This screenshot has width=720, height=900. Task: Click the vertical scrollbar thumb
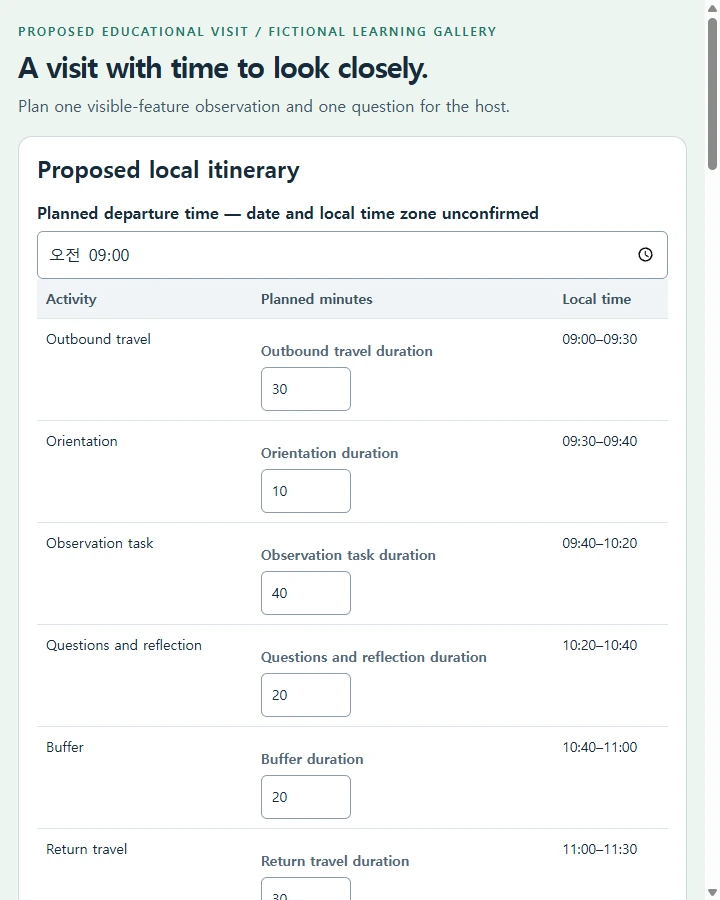[x=713, y=94]
